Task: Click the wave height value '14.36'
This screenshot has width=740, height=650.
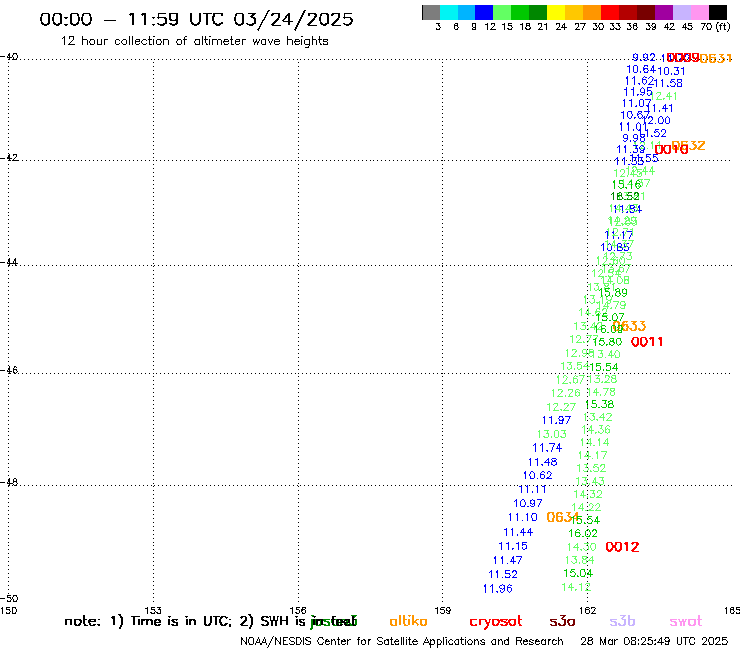Action: point(597,430)
